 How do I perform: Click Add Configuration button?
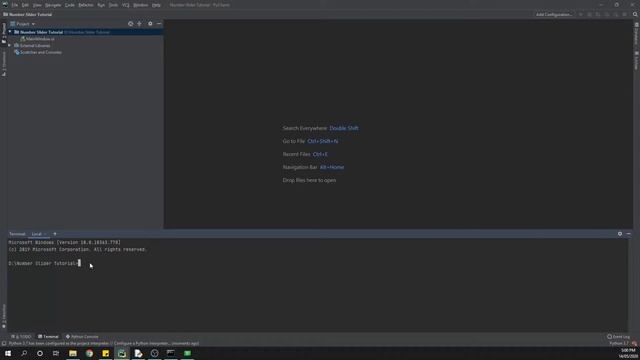coord(554,14)
